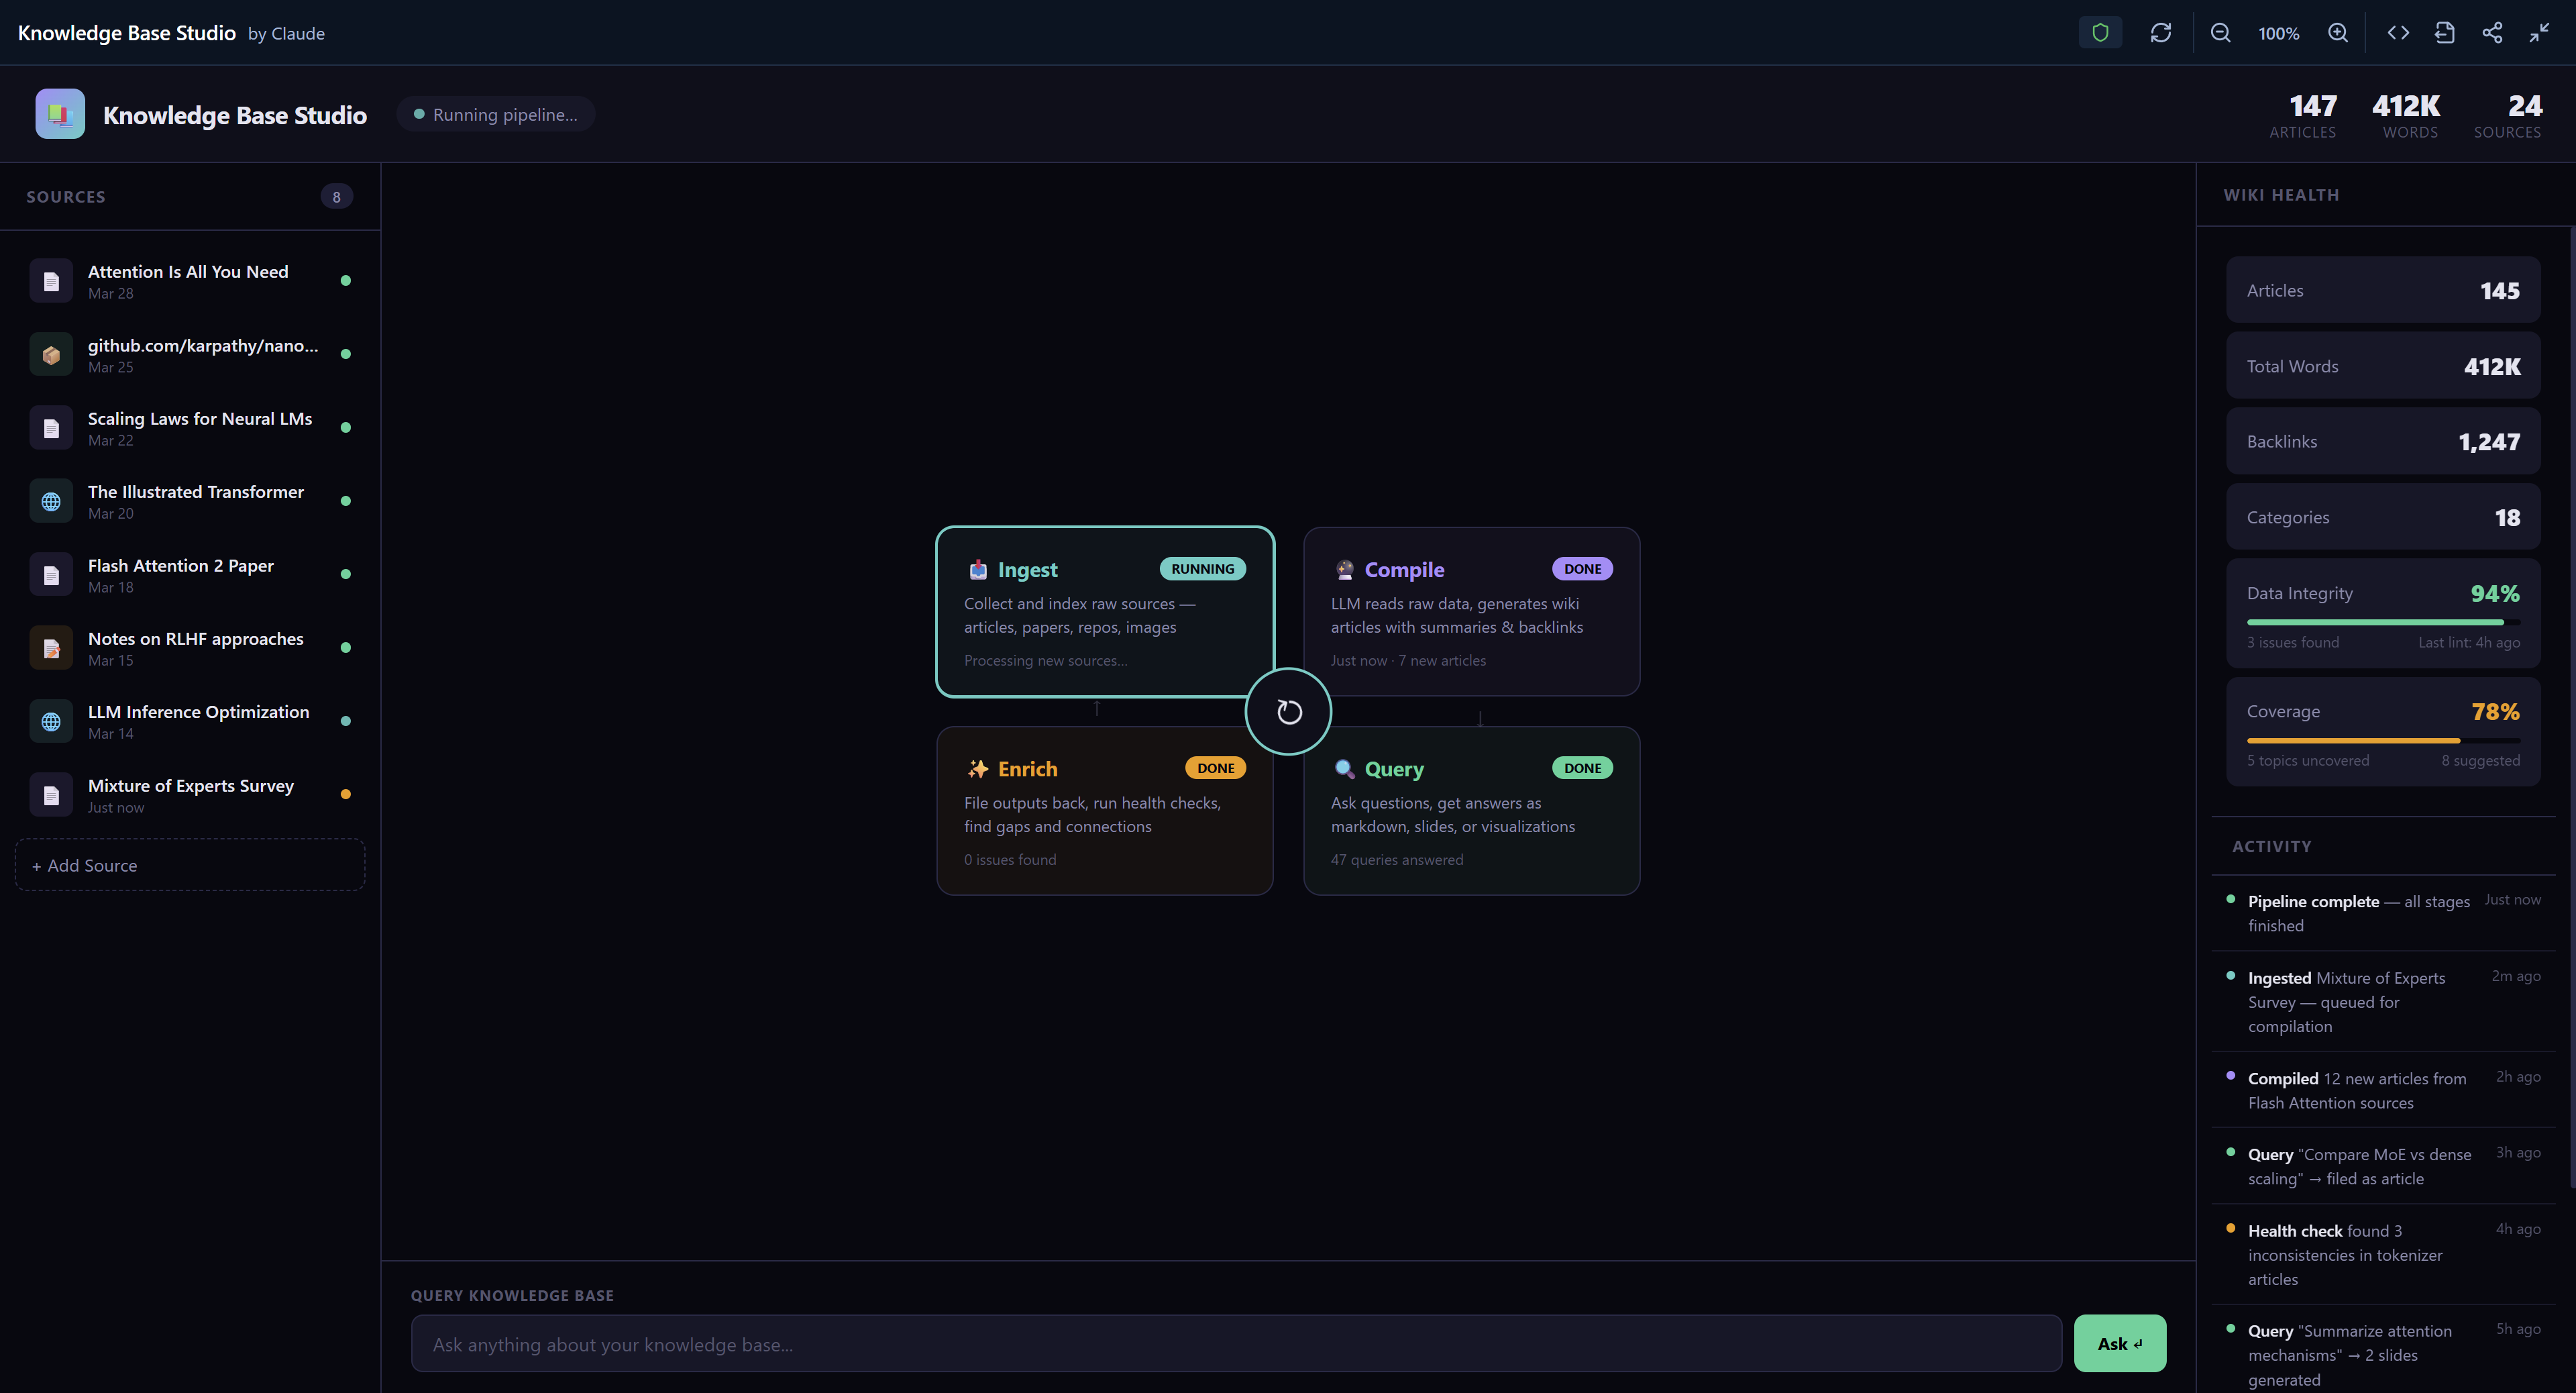Click the refresh icon in top toolbar
This screenshot has width=2576, height=1393.
pos(2161,33)
